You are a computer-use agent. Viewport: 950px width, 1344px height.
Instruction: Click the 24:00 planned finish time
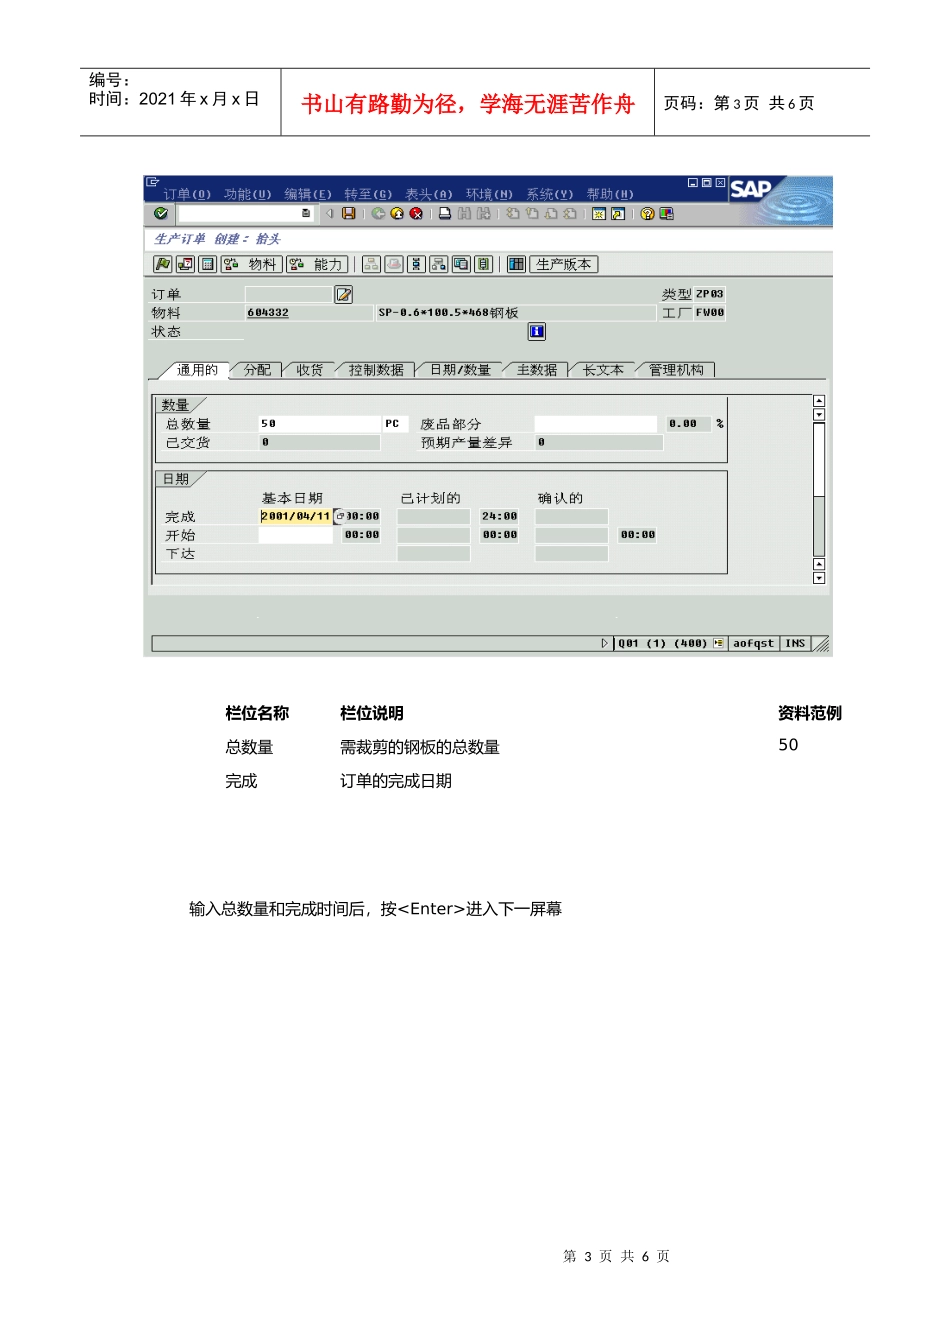(499, 516)
